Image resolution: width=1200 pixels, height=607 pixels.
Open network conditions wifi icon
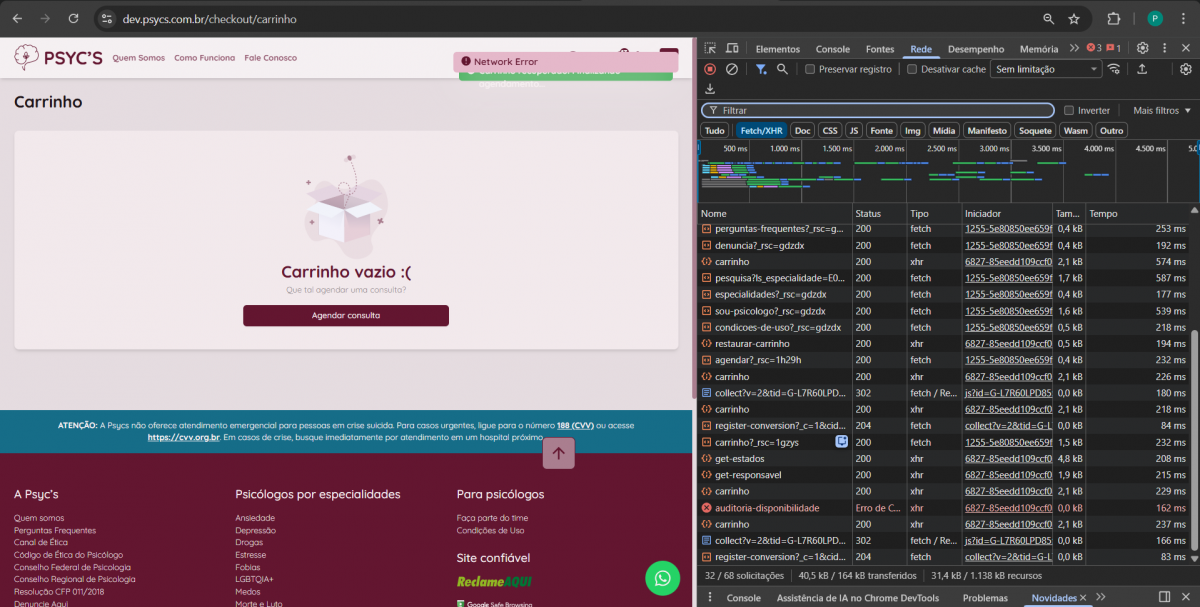[x=1114, y=69]
